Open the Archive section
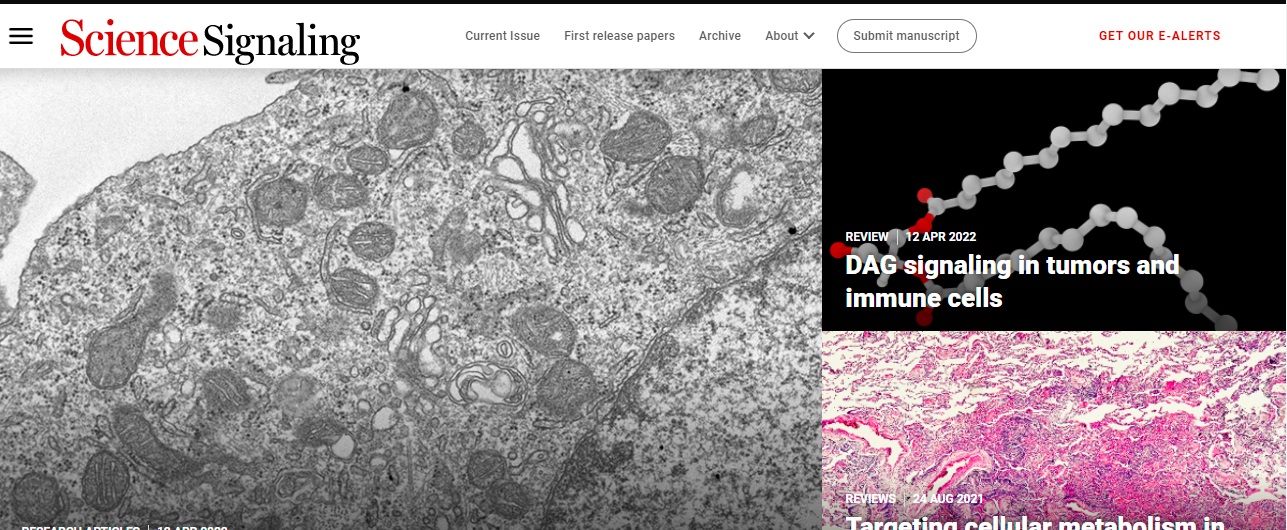The height and width of the screenshot is (530, 1287). pos(720,36)
